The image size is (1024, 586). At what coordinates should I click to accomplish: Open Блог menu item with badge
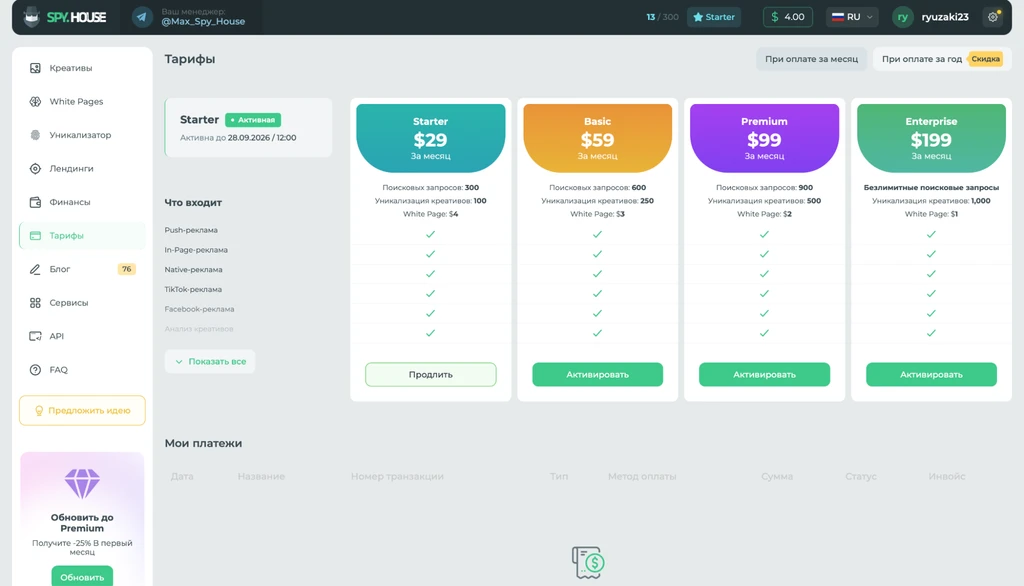(82, 269)
